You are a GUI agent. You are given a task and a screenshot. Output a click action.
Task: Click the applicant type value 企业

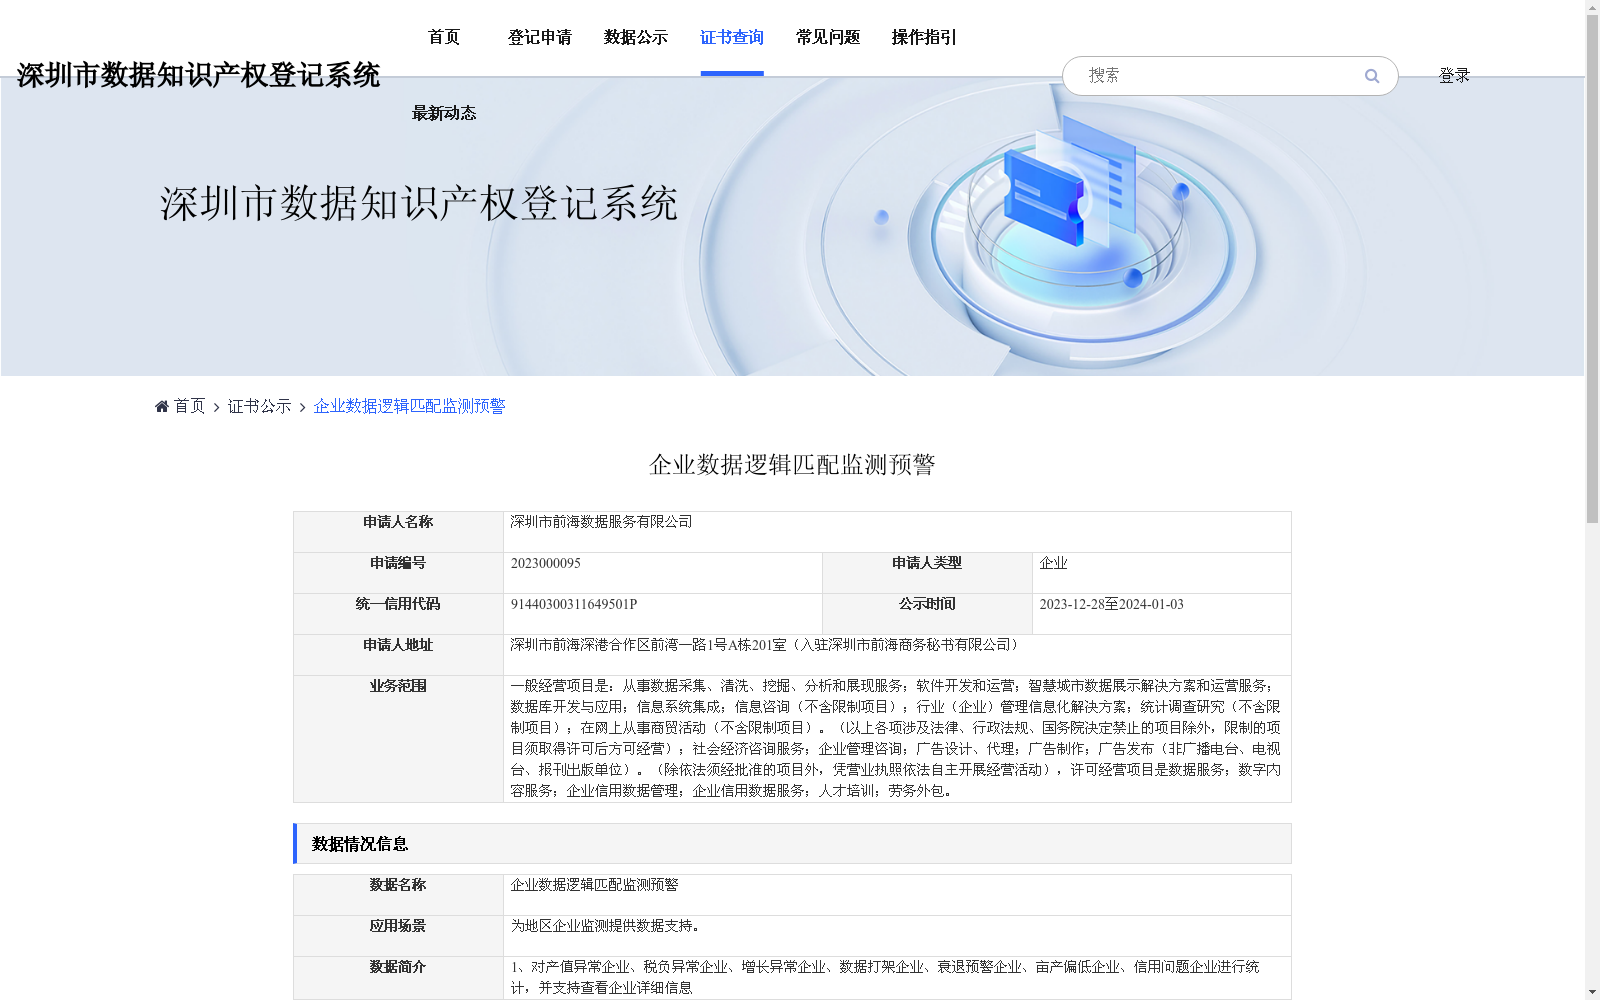coord(1053,563)
